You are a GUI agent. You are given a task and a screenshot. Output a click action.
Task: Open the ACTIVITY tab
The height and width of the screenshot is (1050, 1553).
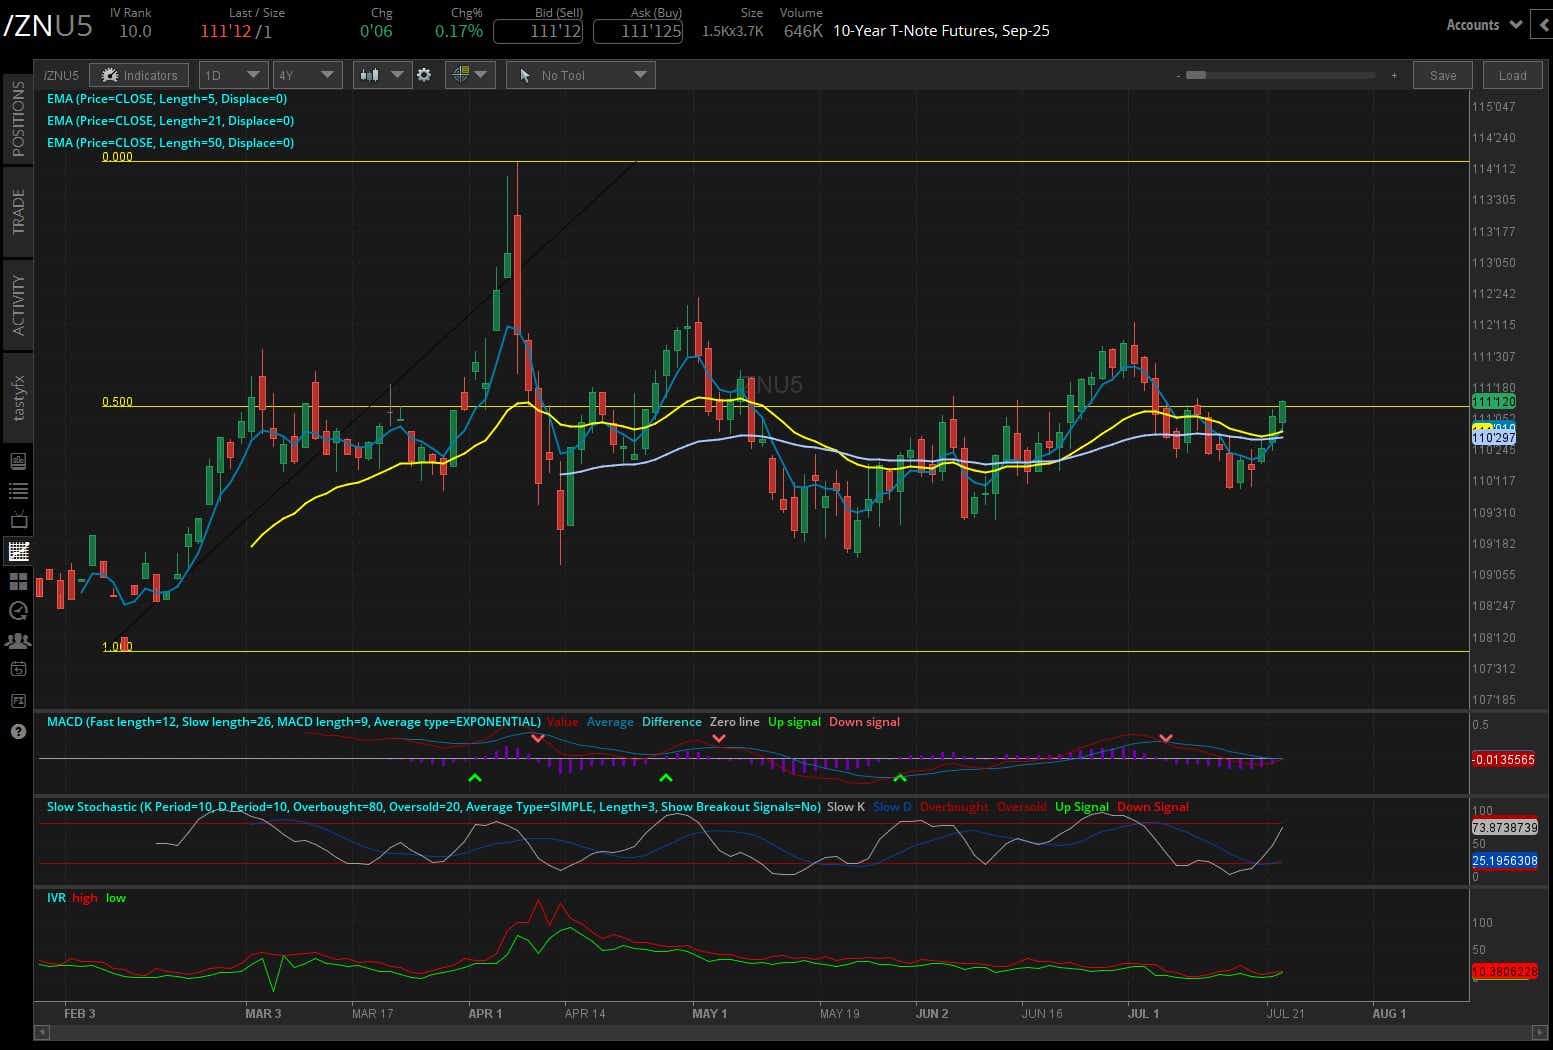click(x=17, y=302)
